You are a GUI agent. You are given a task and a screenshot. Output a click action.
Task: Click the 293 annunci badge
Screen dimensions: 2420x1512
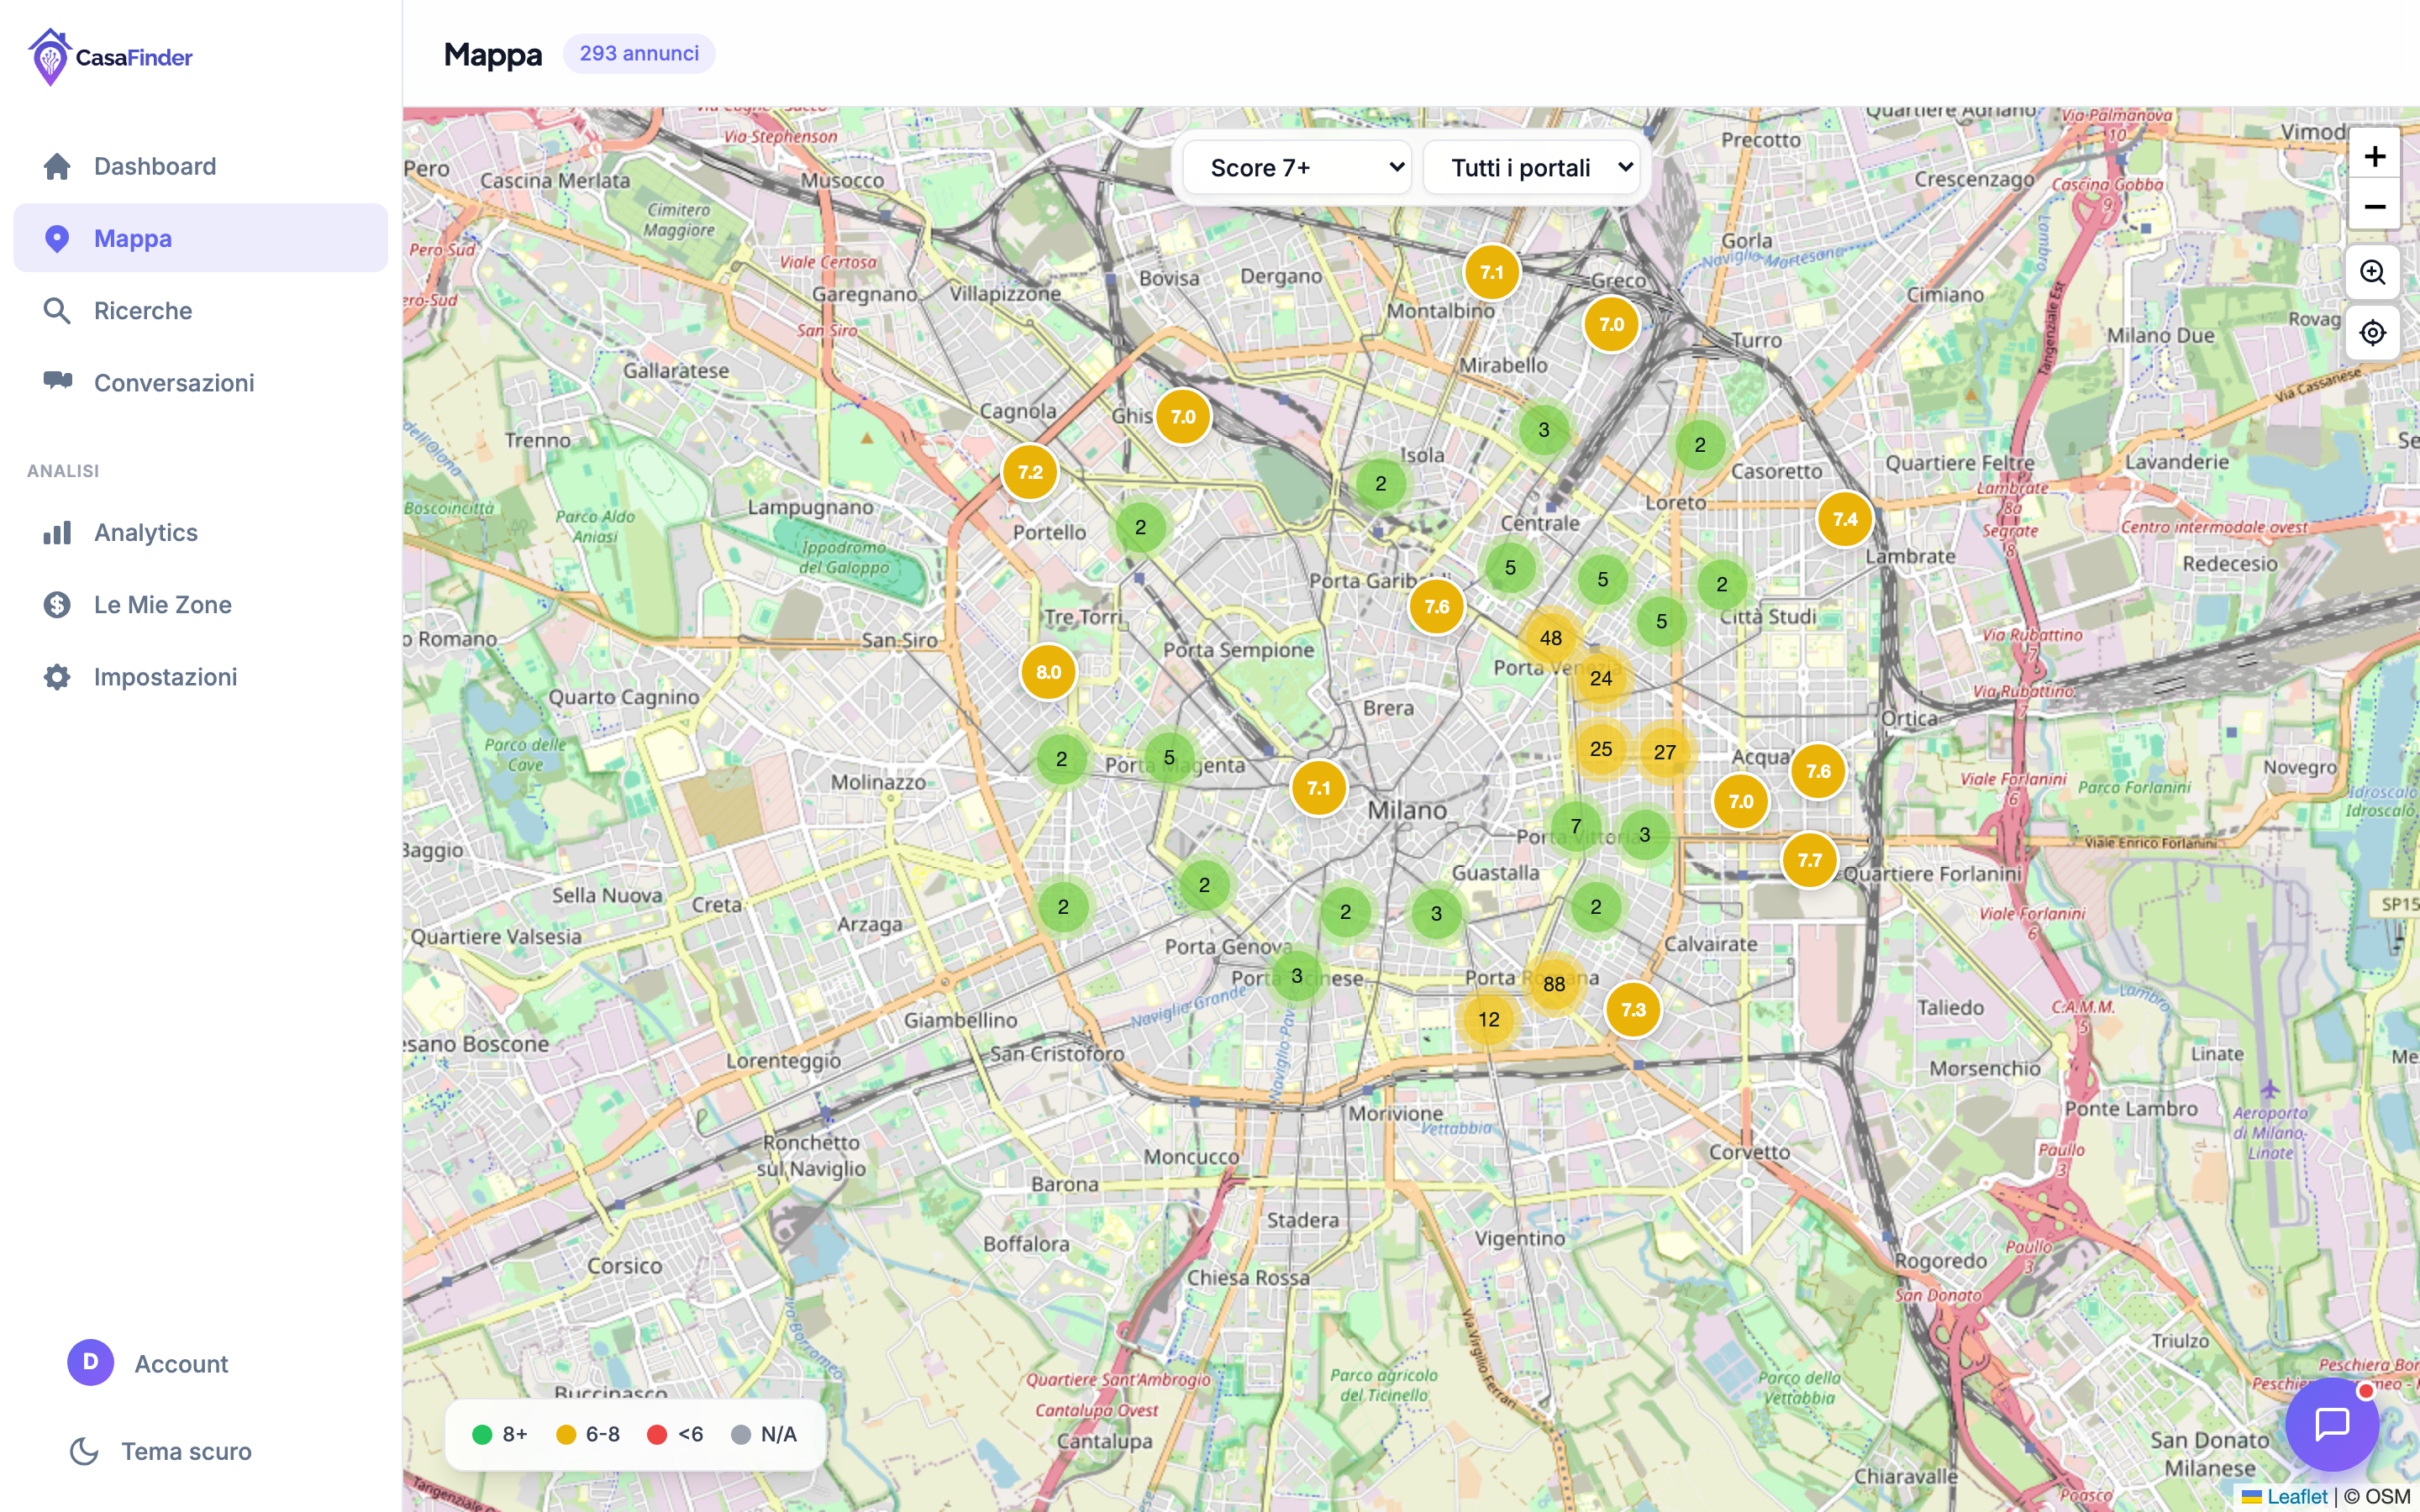[x=639, y=53]
